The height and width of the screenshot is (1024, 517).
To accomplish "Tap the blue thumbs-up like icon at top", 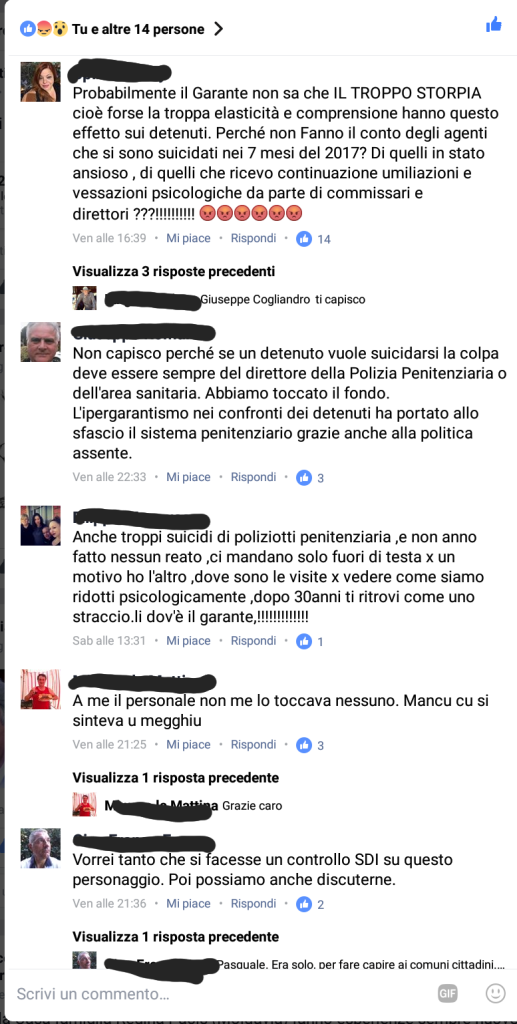I will pos(494,25).
